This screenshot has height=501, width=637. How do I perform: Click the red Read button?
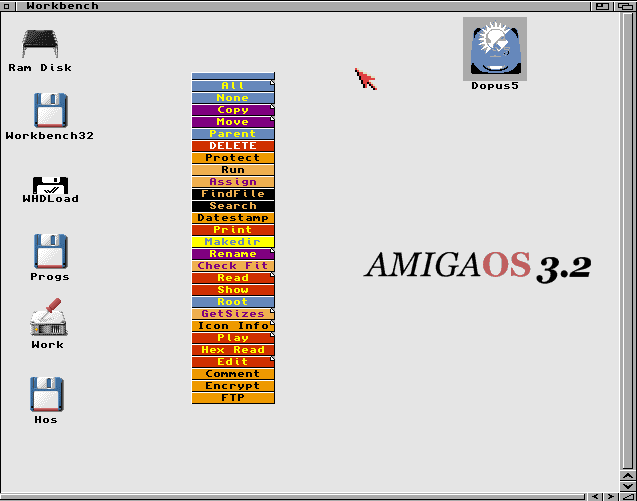click(x=233, y=278)
